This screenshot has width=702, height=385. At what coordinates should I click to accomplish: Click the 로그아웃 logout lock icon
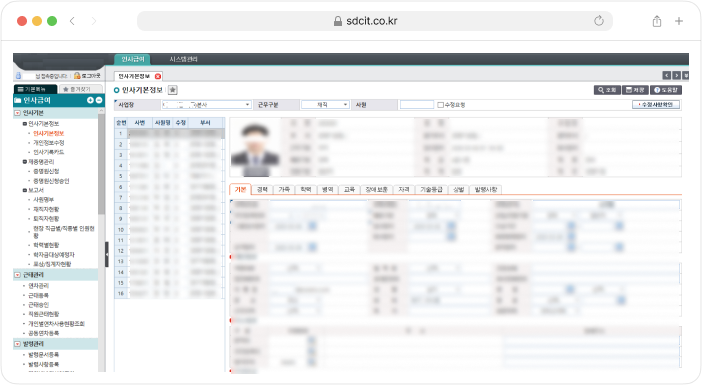(77, 76)
